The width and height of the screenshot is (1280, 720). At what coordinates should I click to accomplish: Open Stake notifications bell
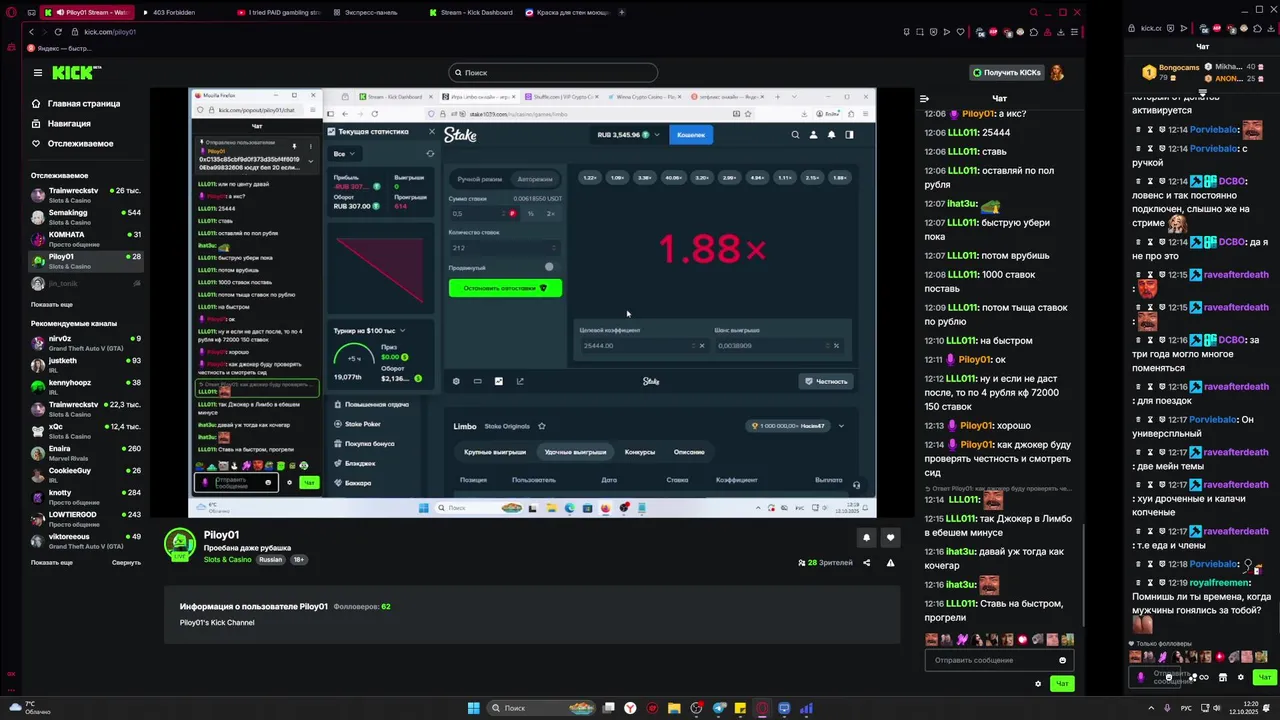click(x=831, y=134)
